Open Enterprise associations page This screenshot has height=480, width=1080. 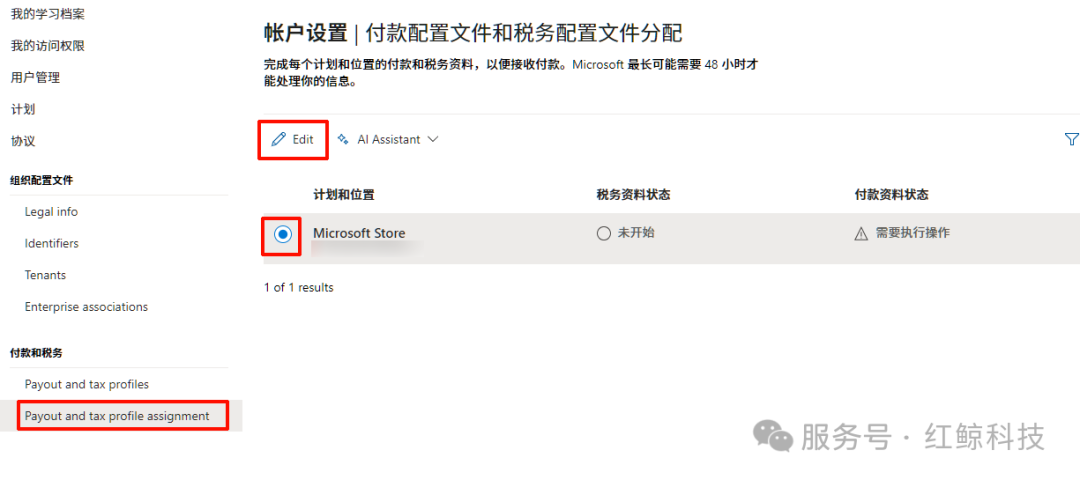click(86, 307)
